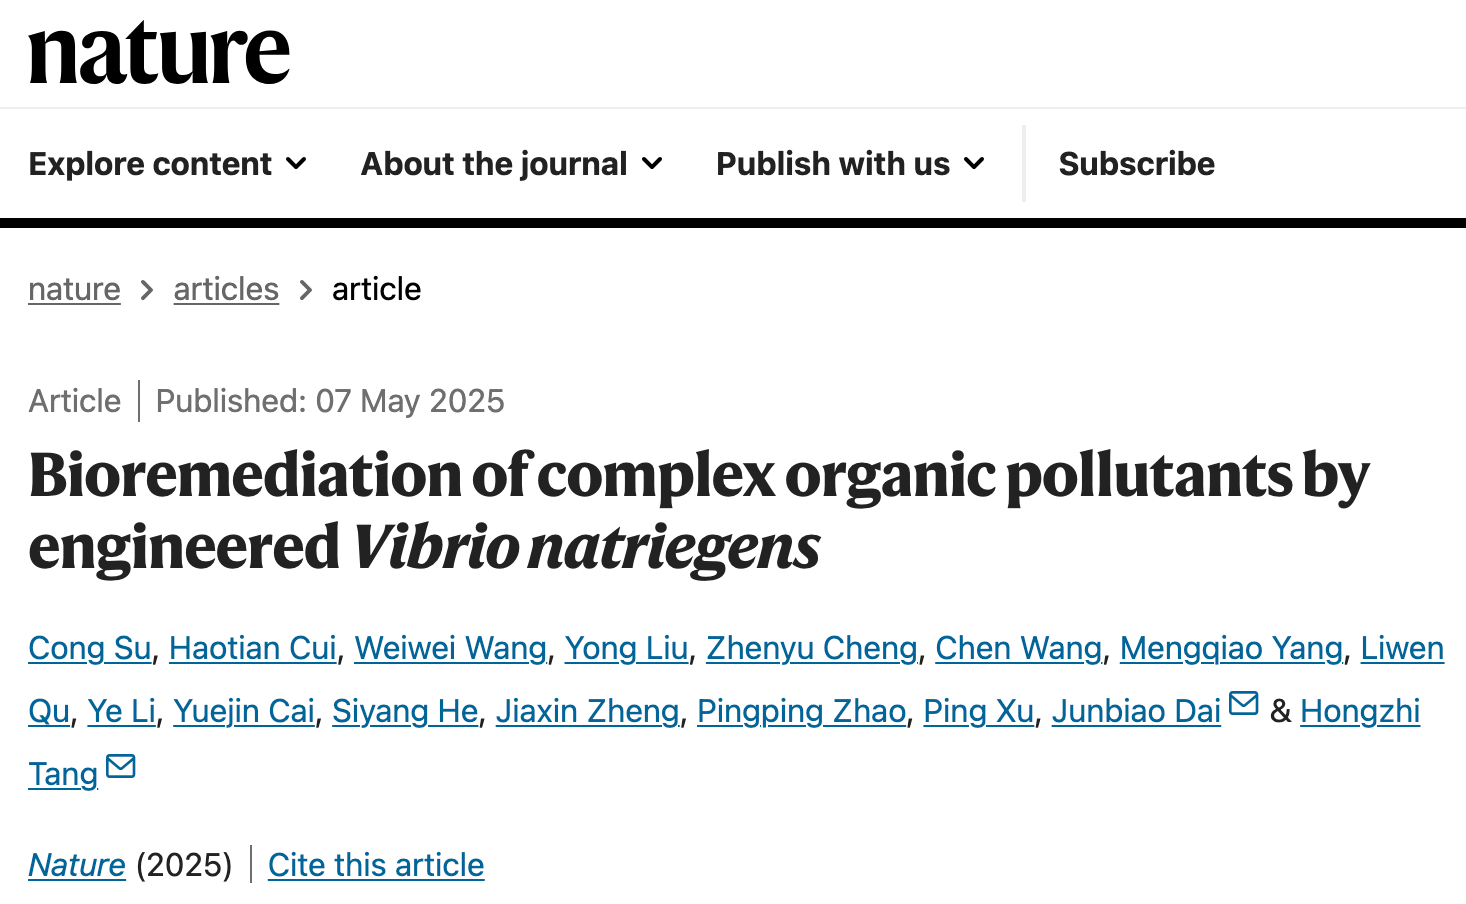Open the About the journal menu
This screenshot has height=904, width=1466.
click(x=511, y=164)
